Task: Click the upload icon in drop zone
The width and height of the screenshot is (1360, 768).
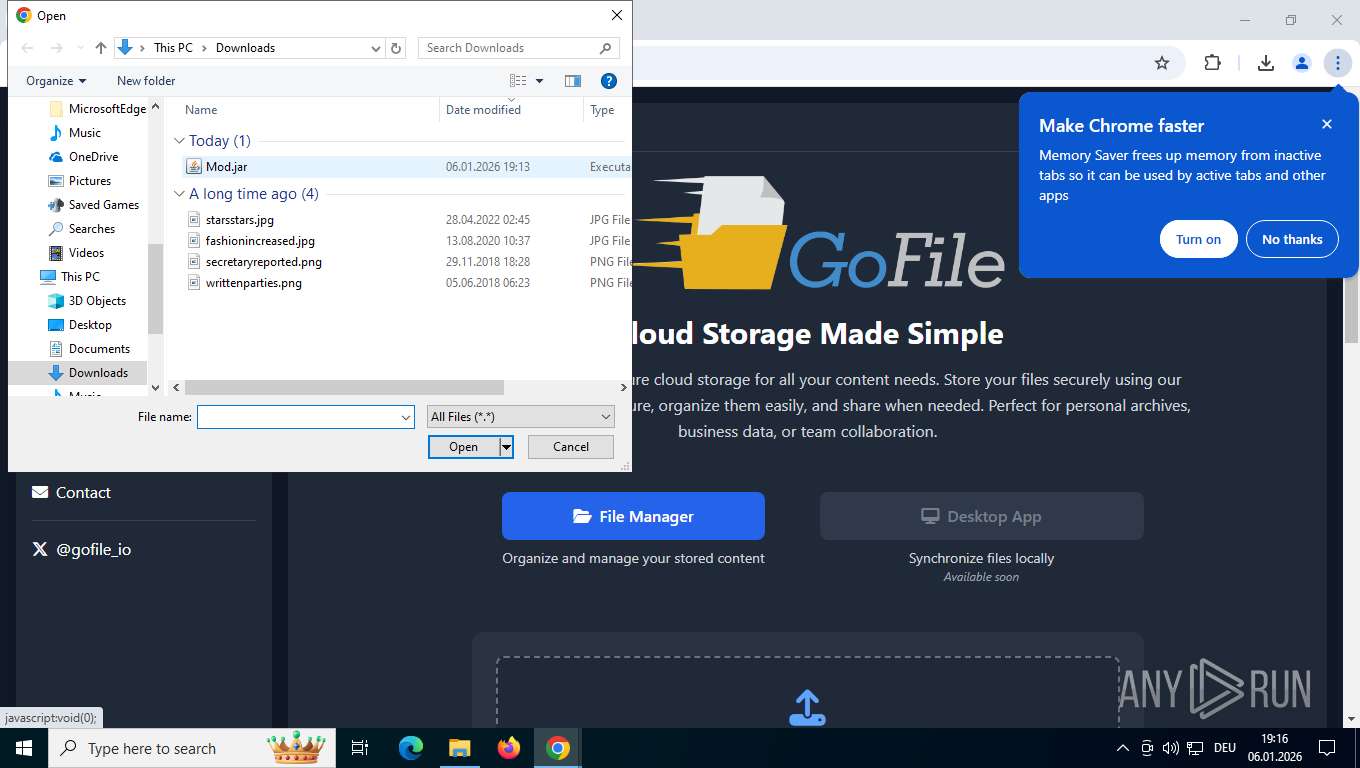Action: (x=807, y=707)
